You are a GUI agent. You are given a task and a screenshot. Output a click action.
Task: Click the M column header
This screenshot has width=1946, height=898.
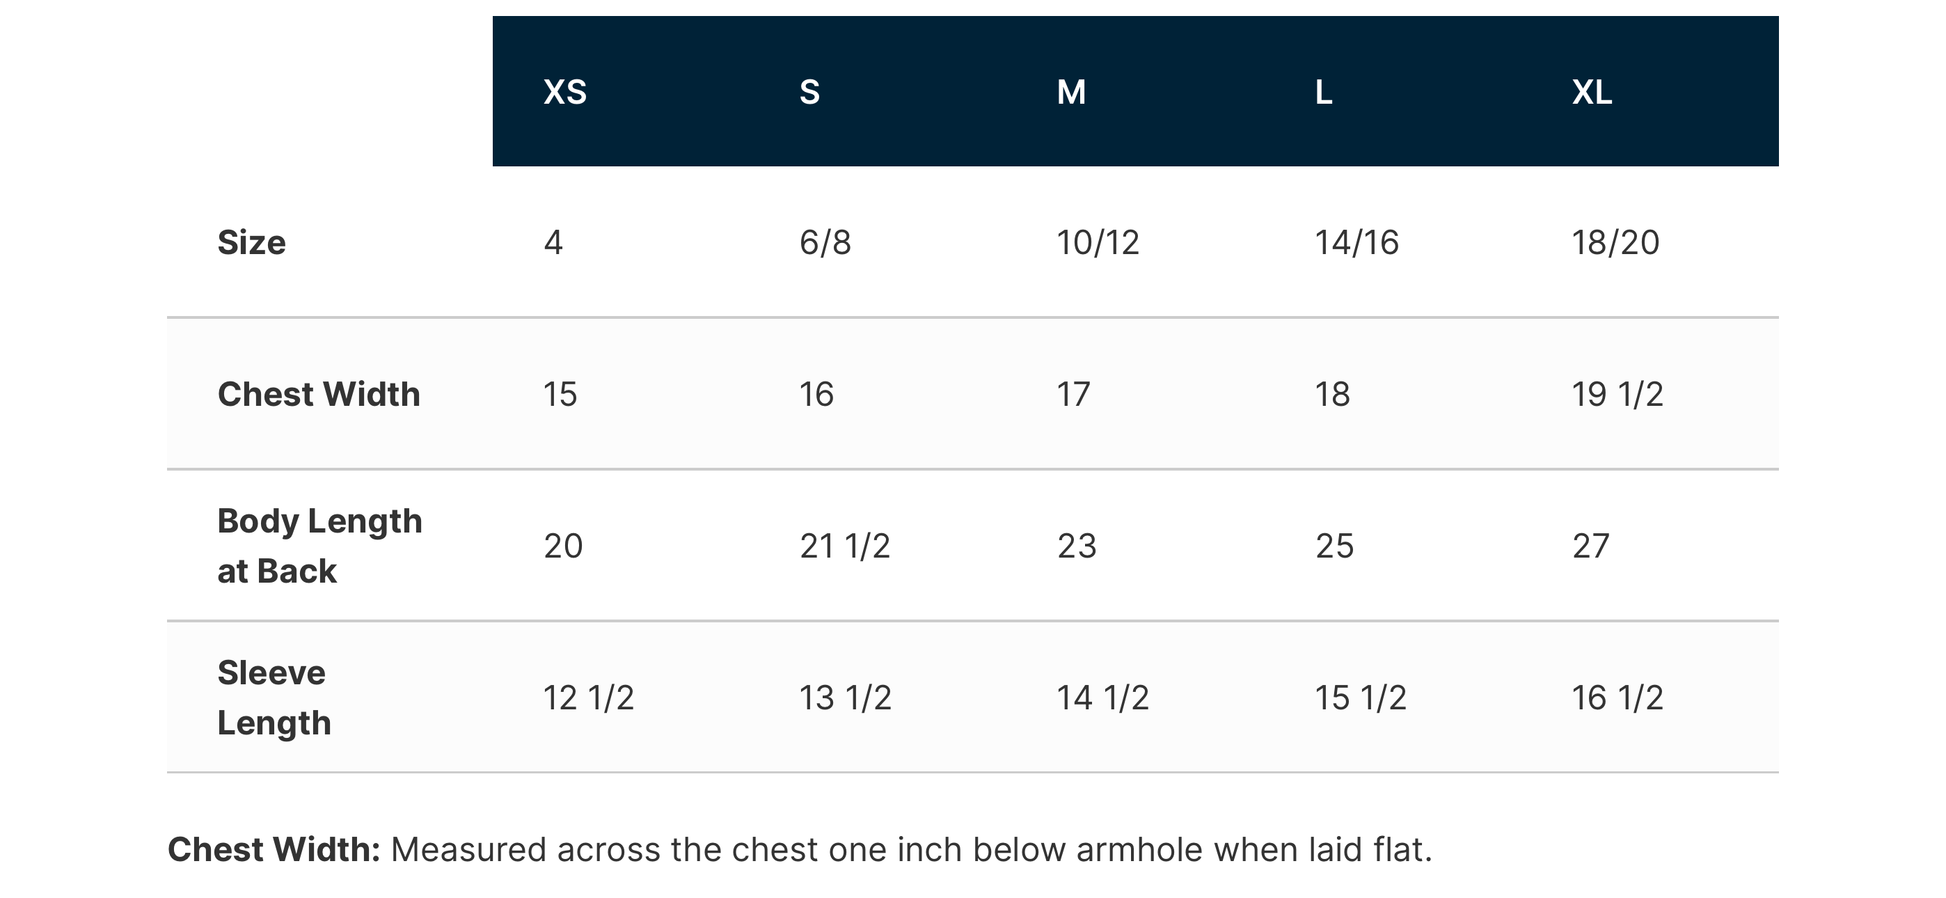tap(1071, 92)
